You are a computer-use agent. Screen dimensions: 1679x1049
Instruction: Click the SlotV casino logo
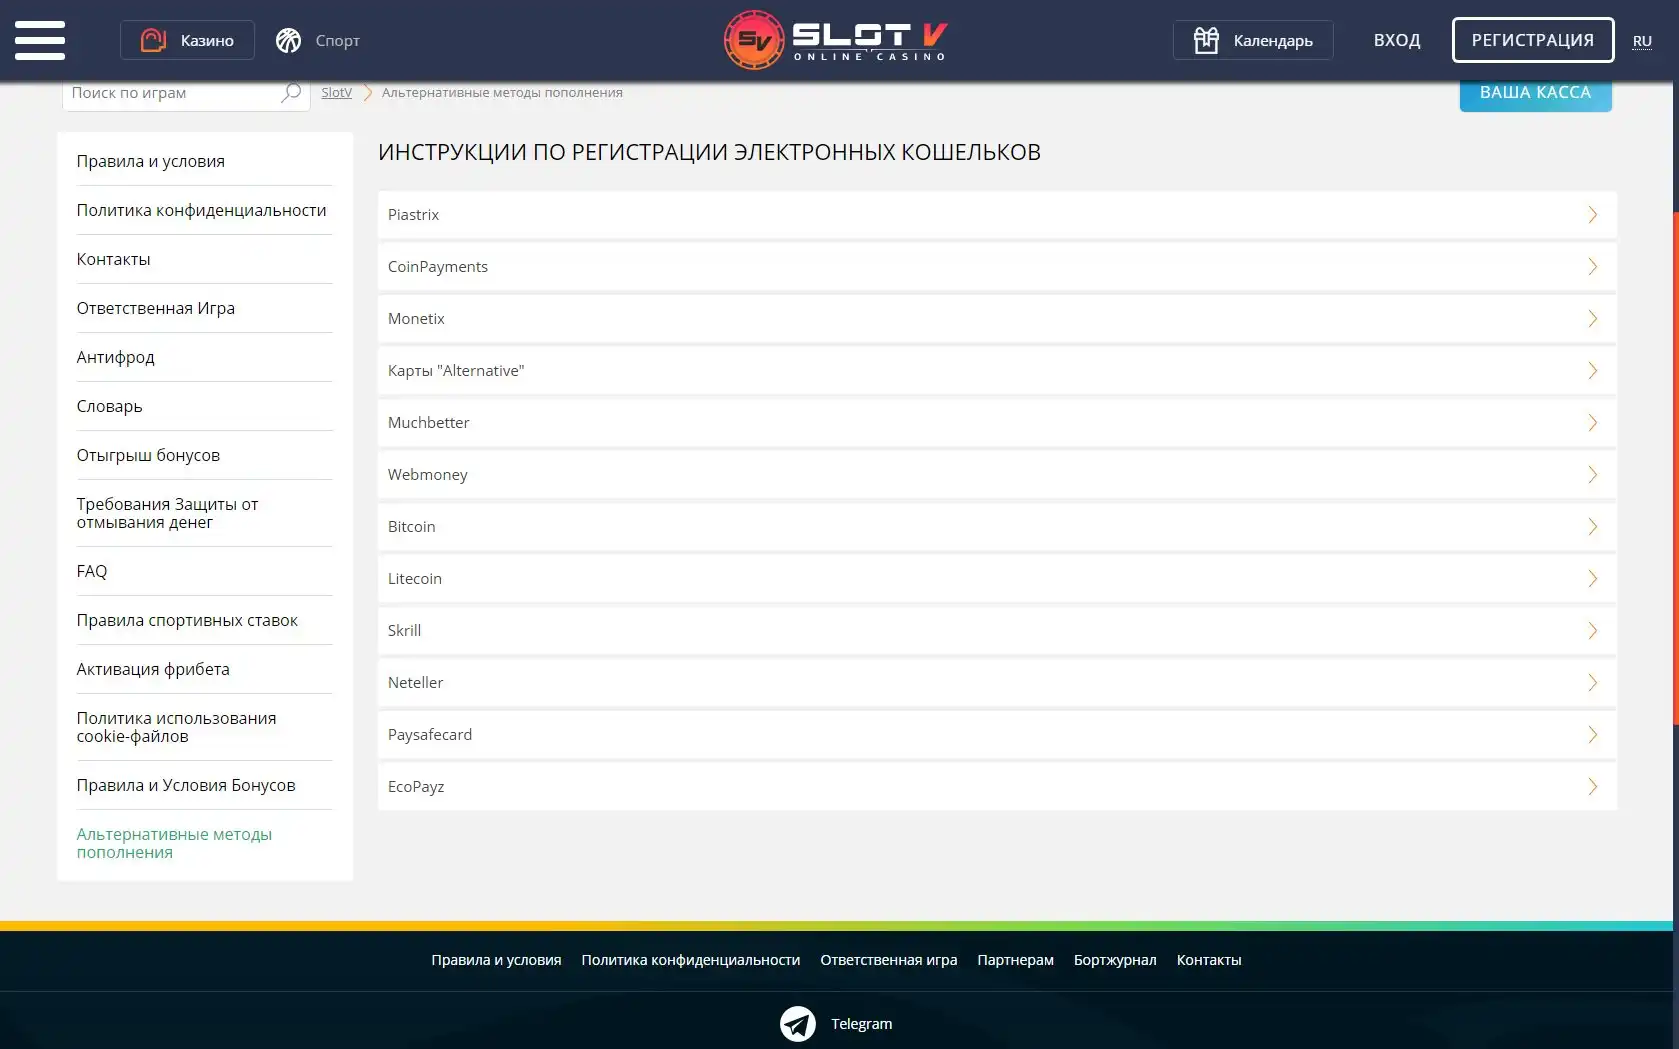[x=836, y=40]
